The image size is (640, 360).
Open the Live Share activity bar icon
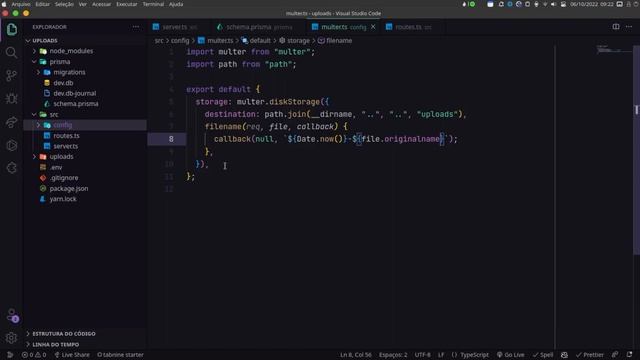coord(11,122)
